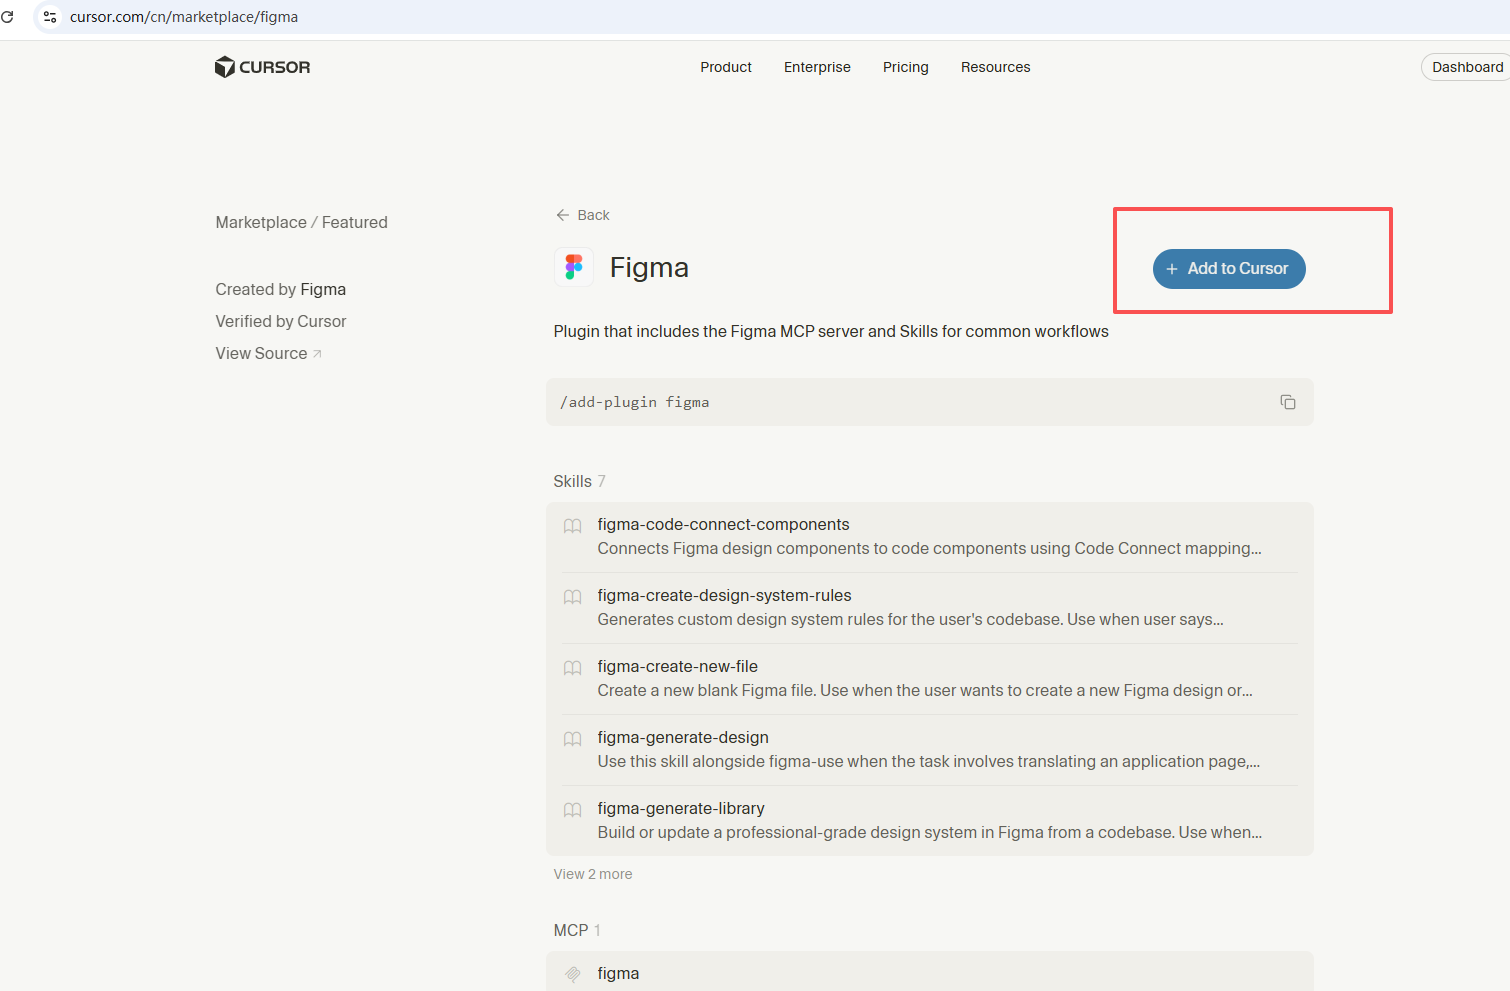The height and width of the screenshot is (991, 1510).
Task: Click the plugin description about Figma MCP server
Action: tap(831, 331)
